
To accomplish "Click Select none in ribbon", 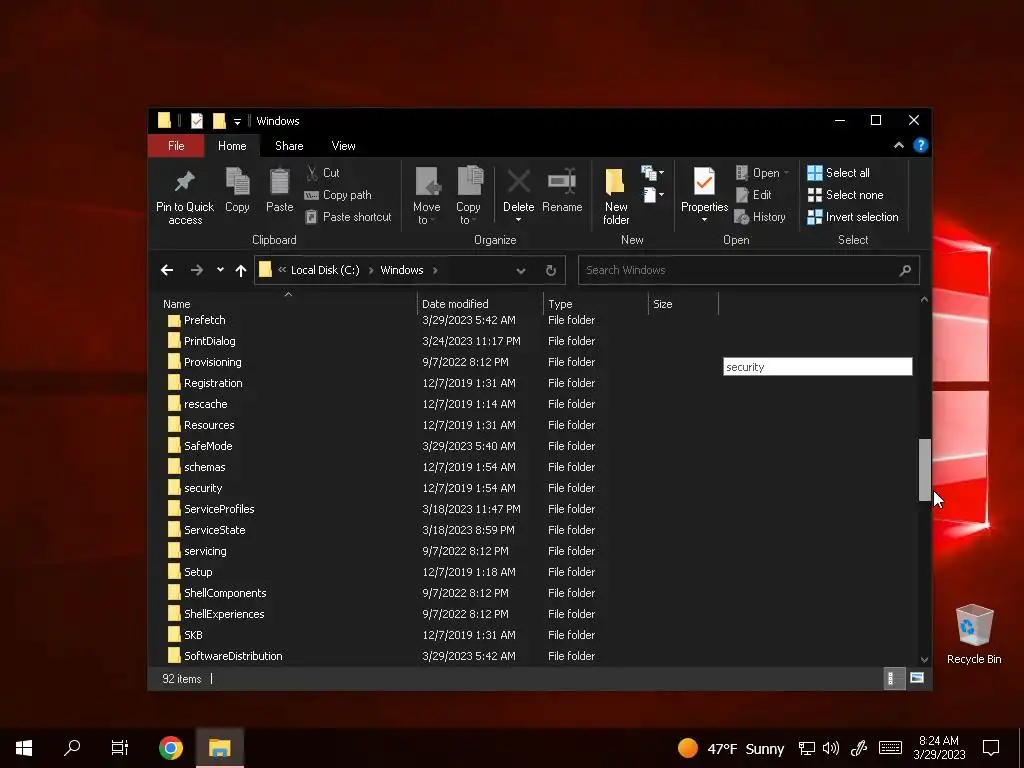I will pyautogui.click(x=846, y=195).
